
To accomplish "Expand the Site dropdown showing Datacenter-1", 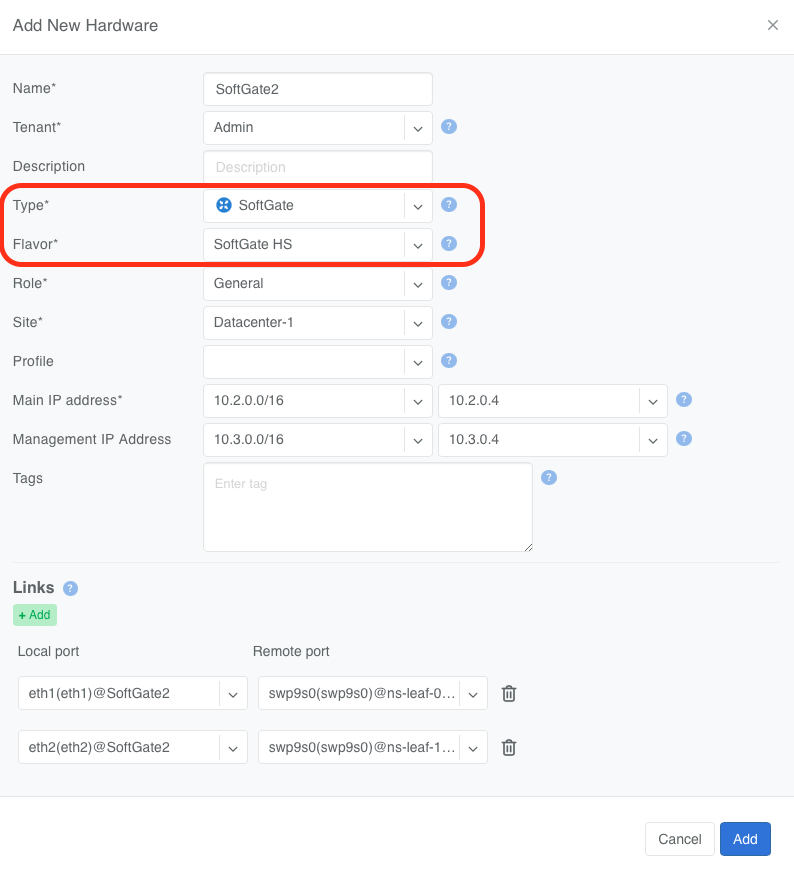I will click(317, 323).
